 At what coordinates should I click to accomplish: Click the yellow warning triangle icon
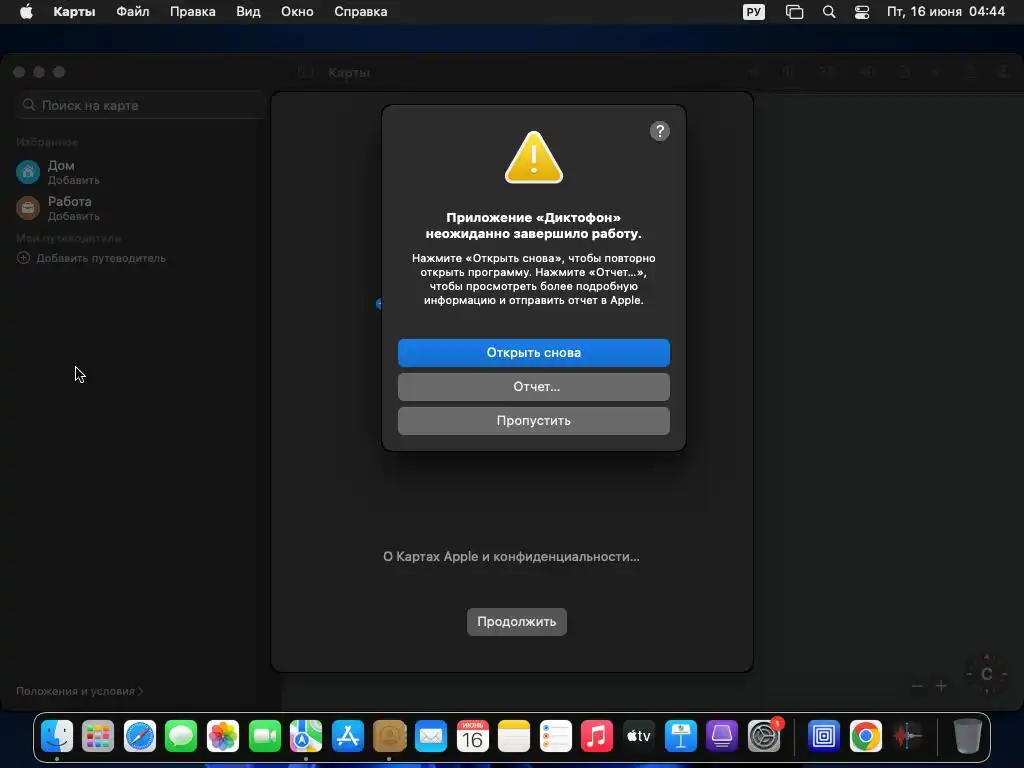pos(534,157)
